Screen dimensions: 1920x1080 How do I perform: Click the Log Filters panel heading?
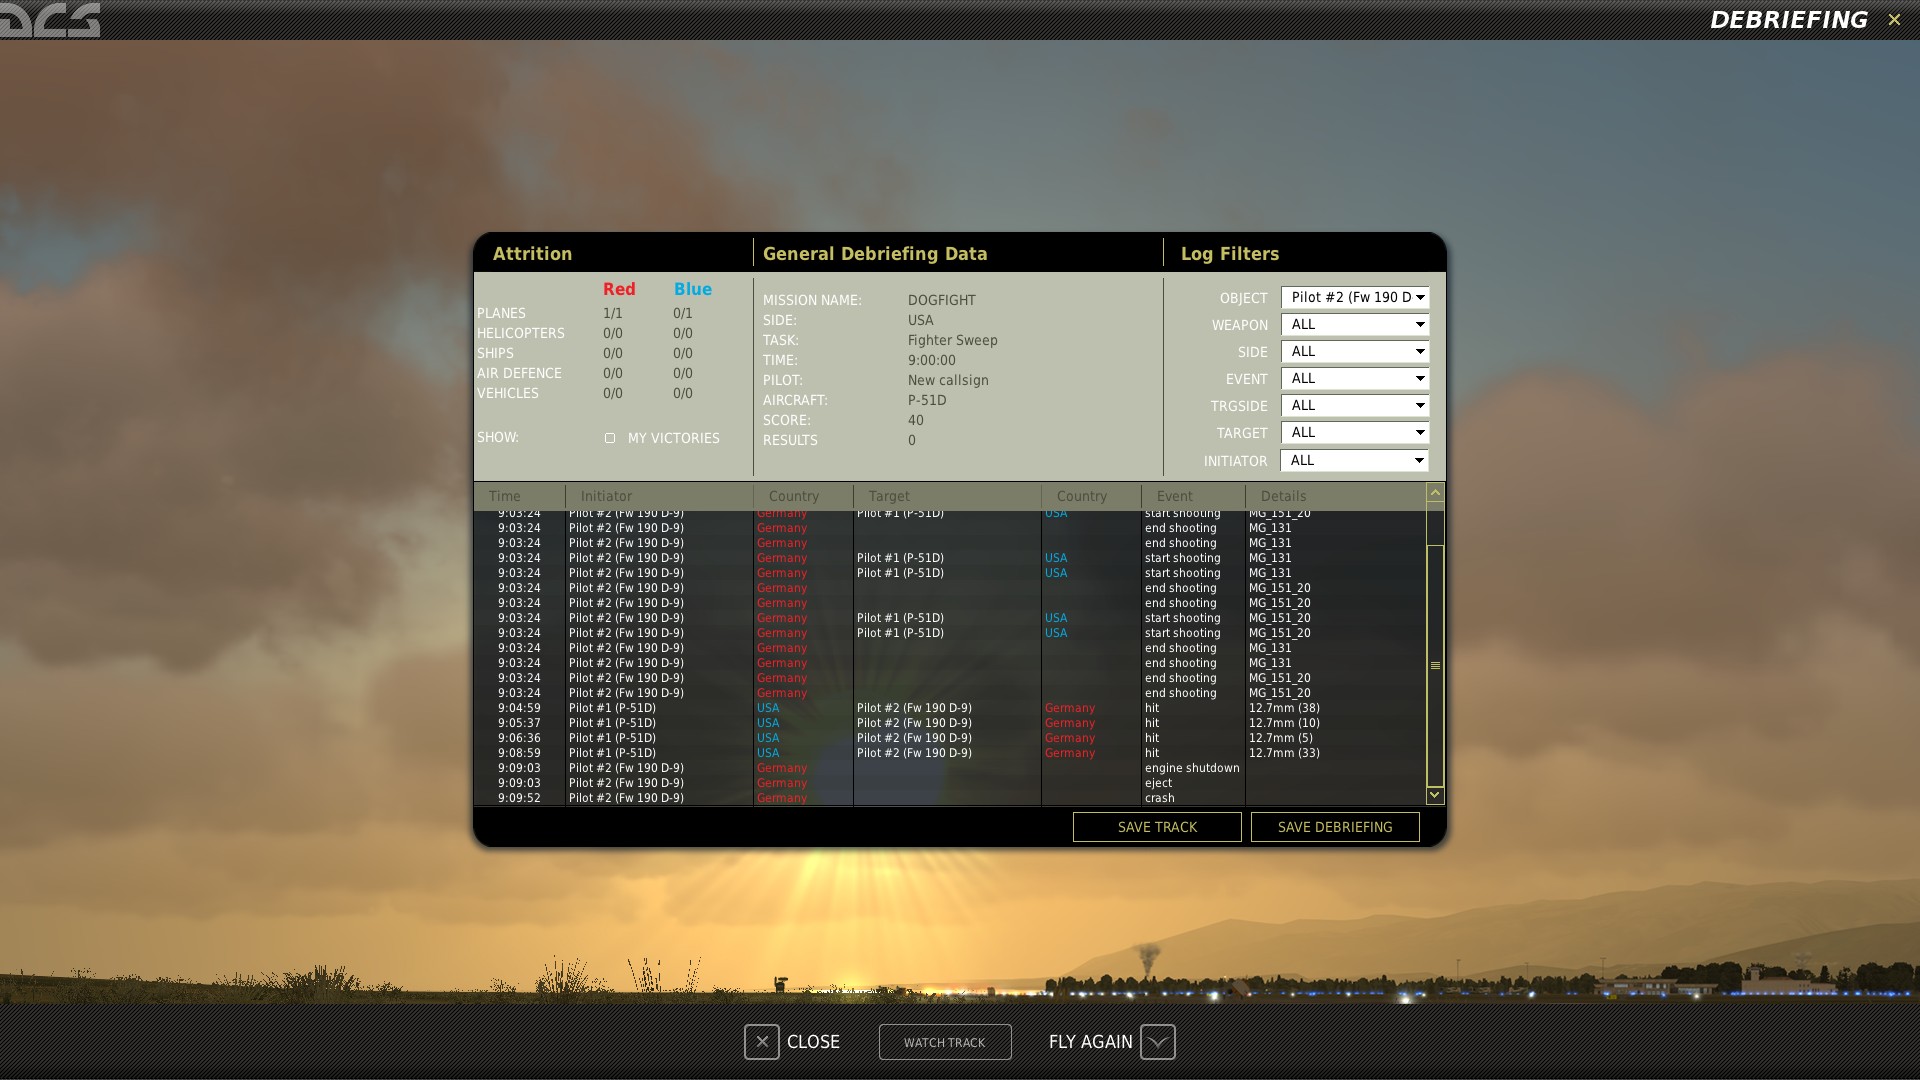pyautogui.click(x=1230, y=254)
